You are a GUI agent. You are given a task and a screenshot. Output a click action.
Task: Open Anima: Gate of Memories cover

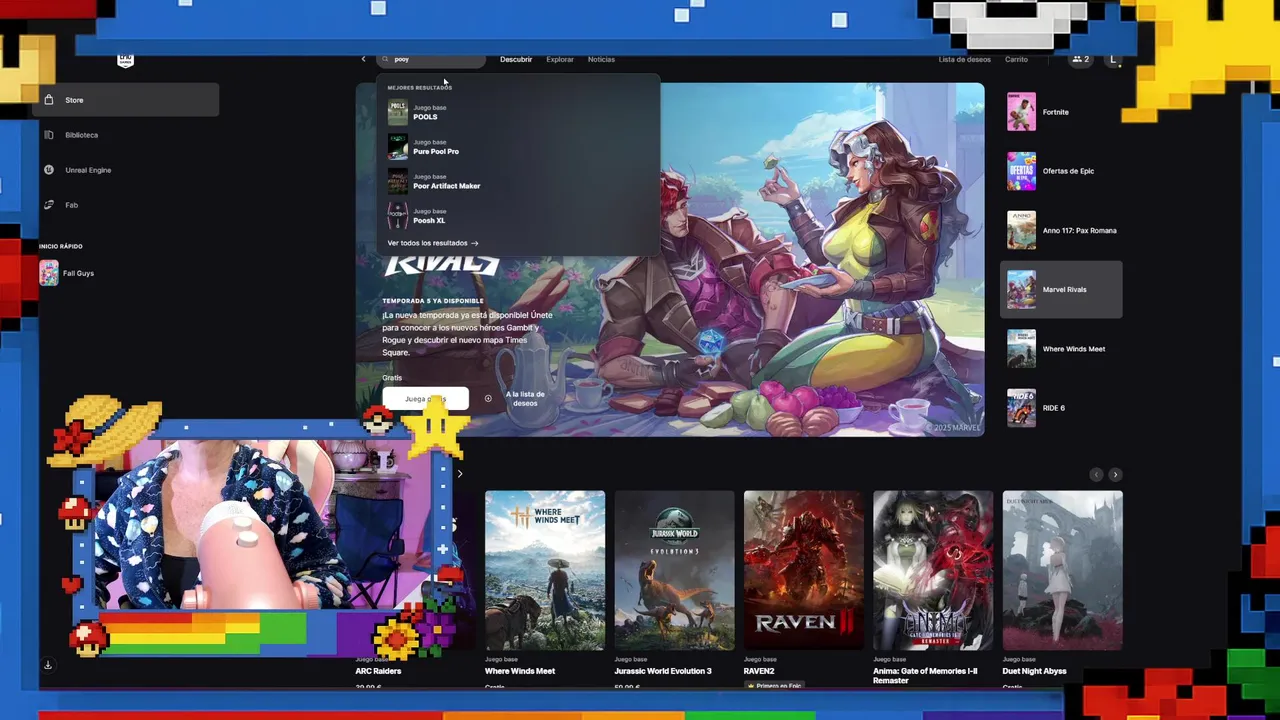click(x=933, y=570)
